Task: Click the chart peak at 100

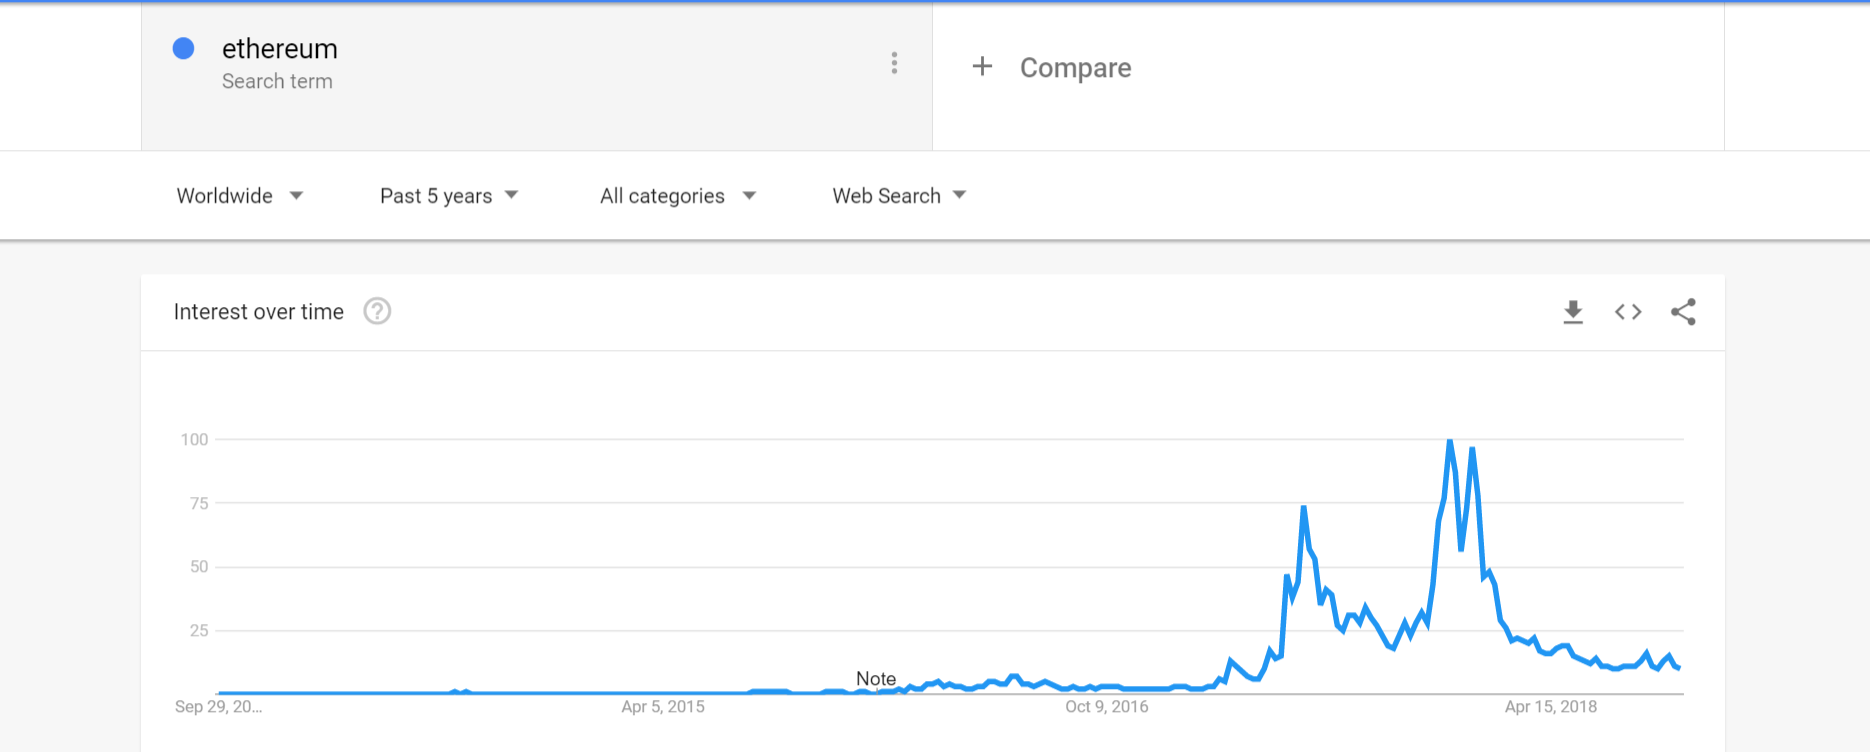Action: 1449,441
